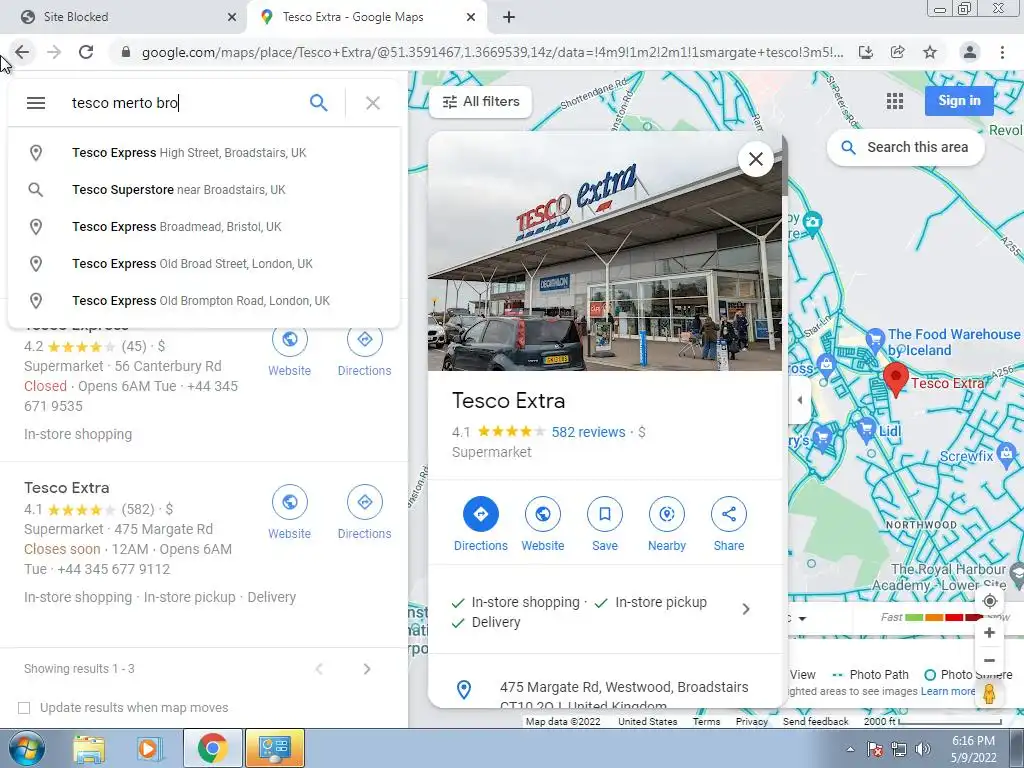Close the Tesco Extra place card
This screenshot has height=768, width=1024.
[756, 159]
